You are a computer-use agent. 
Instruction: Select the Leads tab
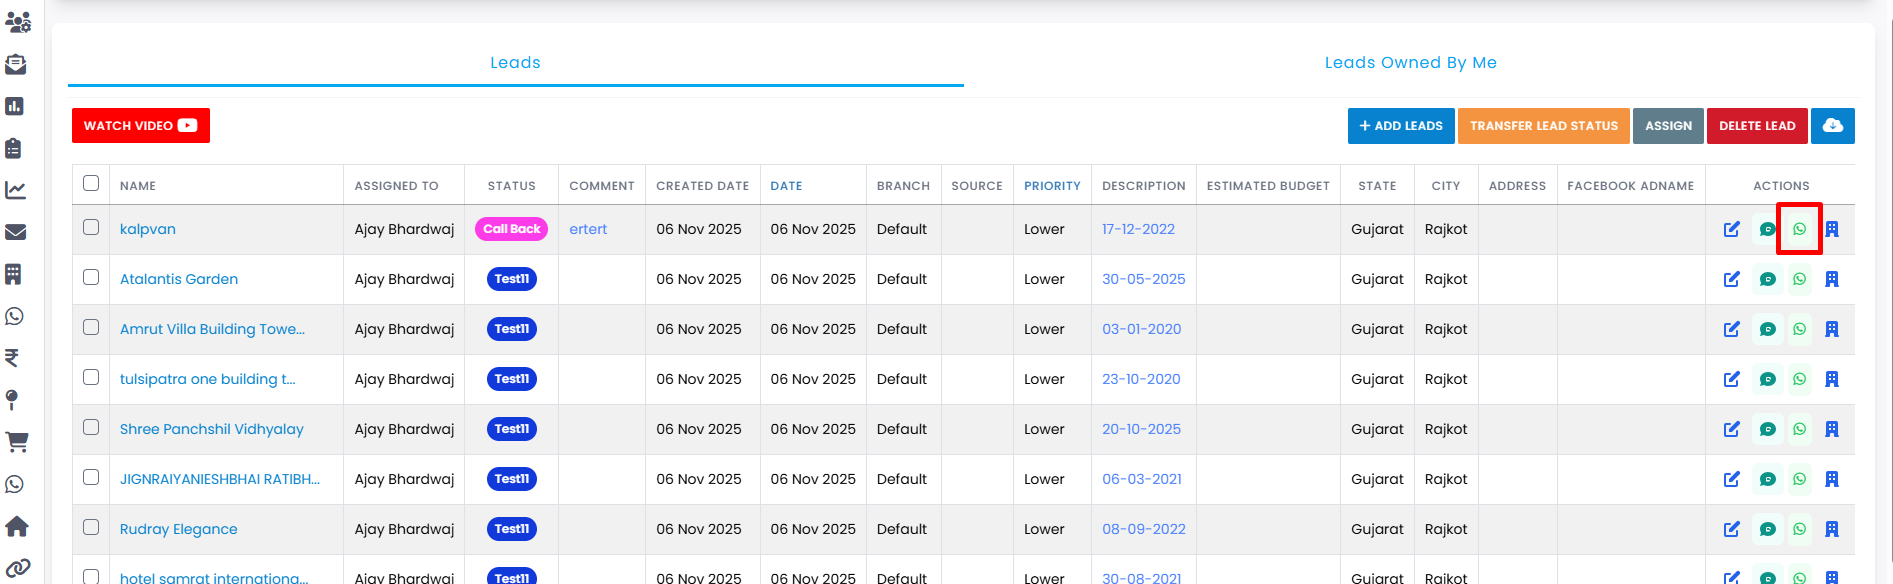[515, 62]
